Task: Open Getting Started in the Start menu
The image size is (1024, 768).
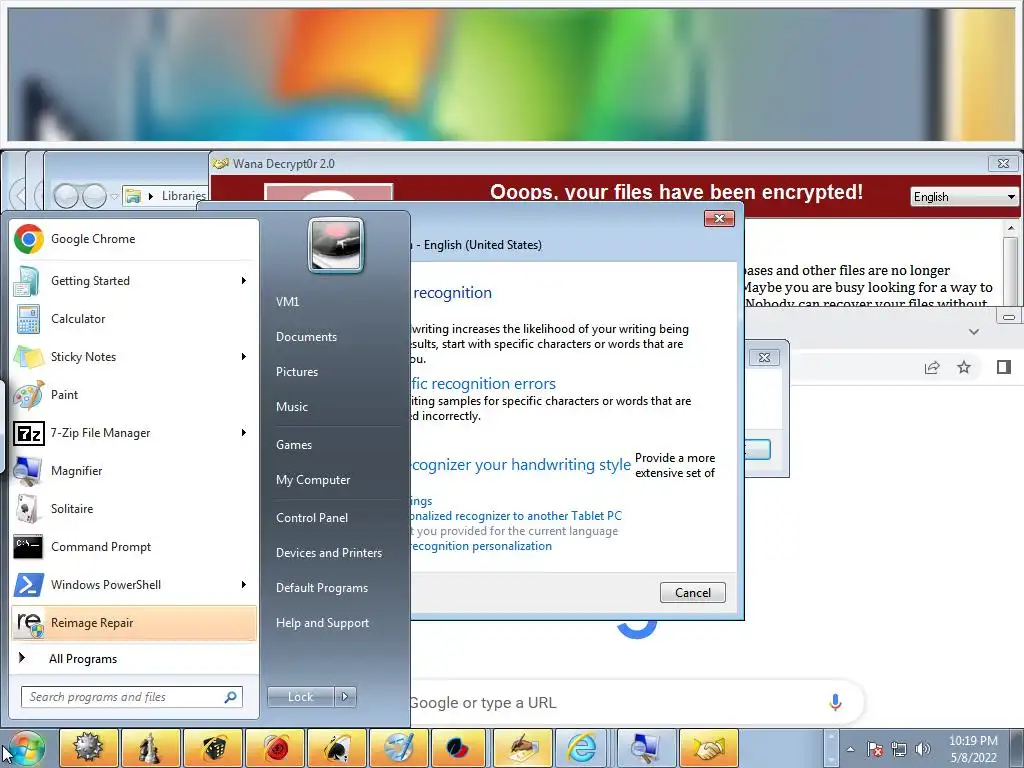Action: (x=134, y=281)
